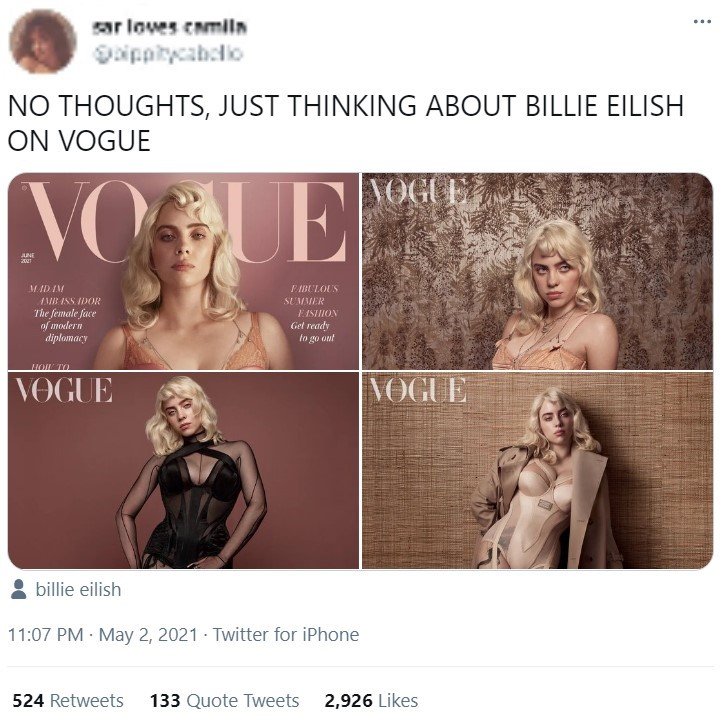Click the Madam Ambassador cover headline

[x=64, y=313]
